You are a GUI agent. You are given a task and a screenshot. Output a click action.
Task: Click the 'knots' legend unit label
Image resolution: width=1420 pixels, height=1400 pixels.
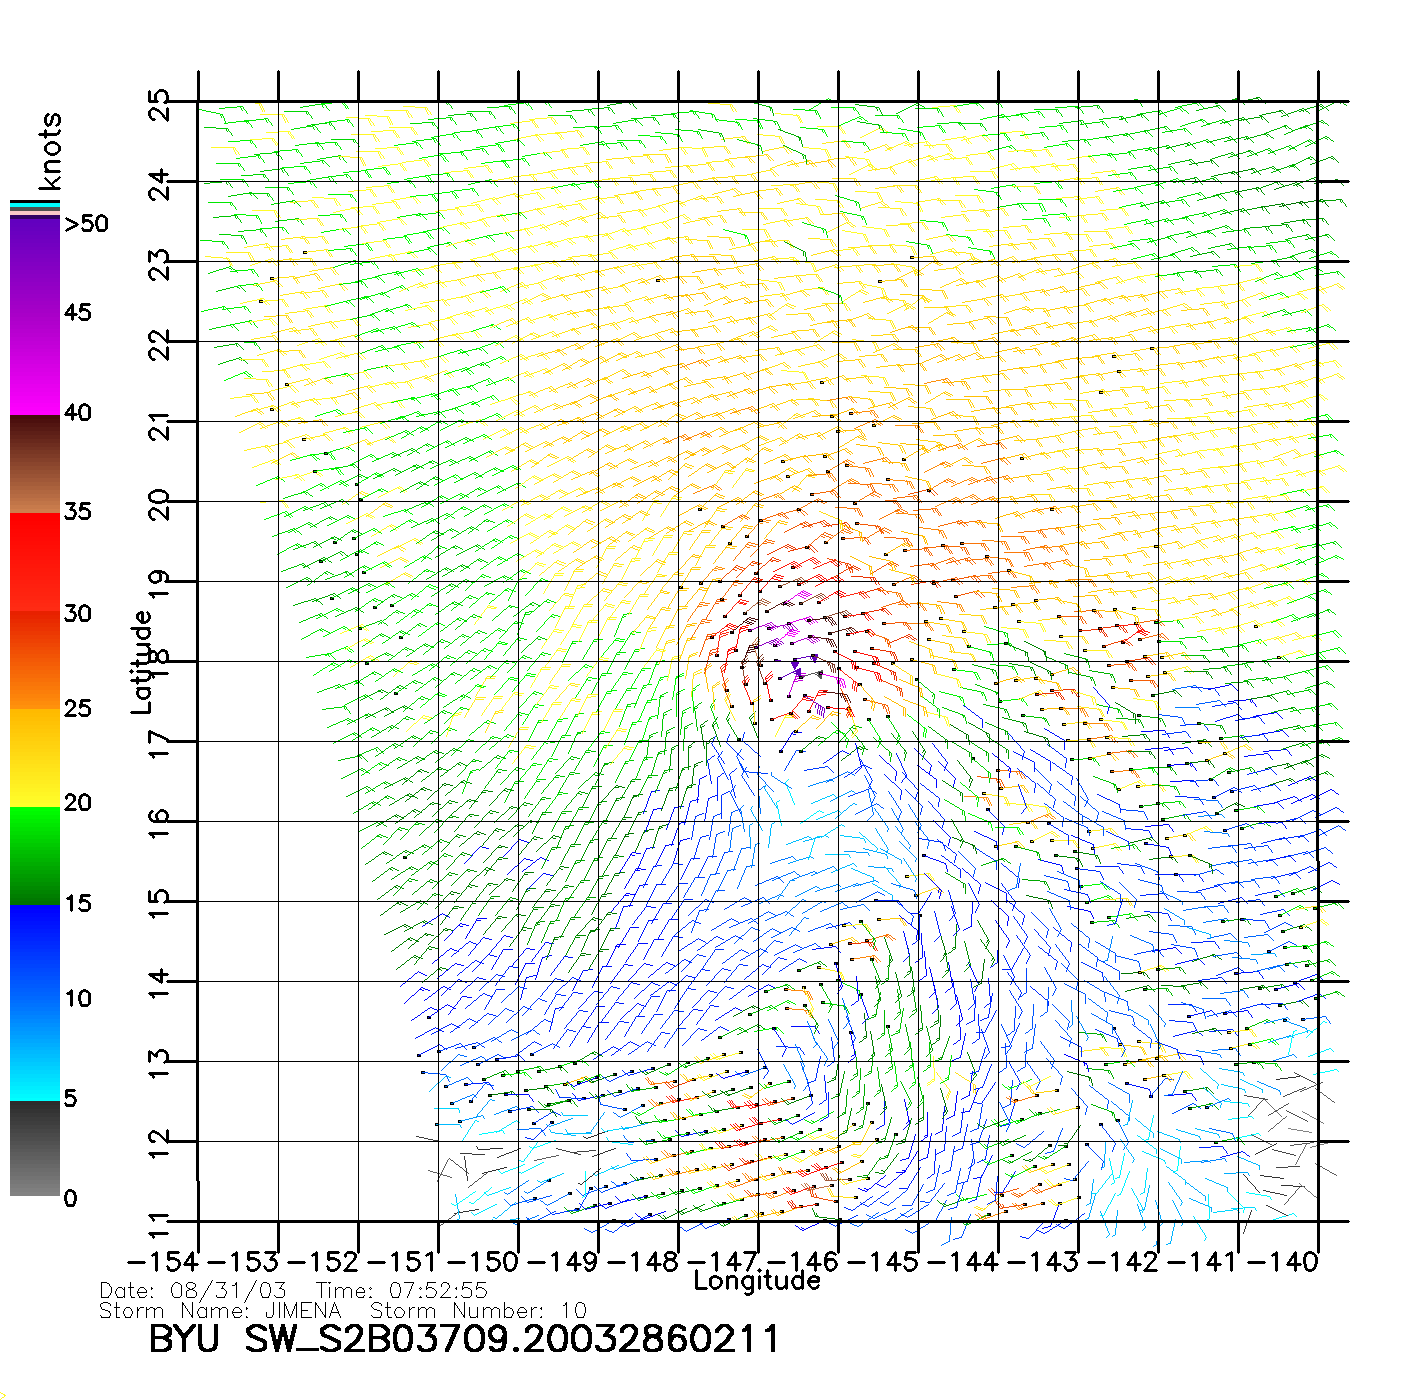(50, 151)
